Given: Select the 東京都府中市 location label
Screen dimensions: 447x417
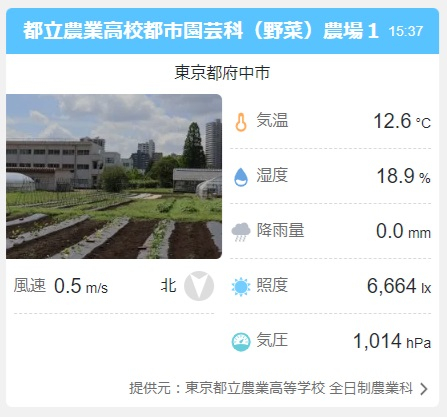Looking at the screenshot, I should pos(222,73).
